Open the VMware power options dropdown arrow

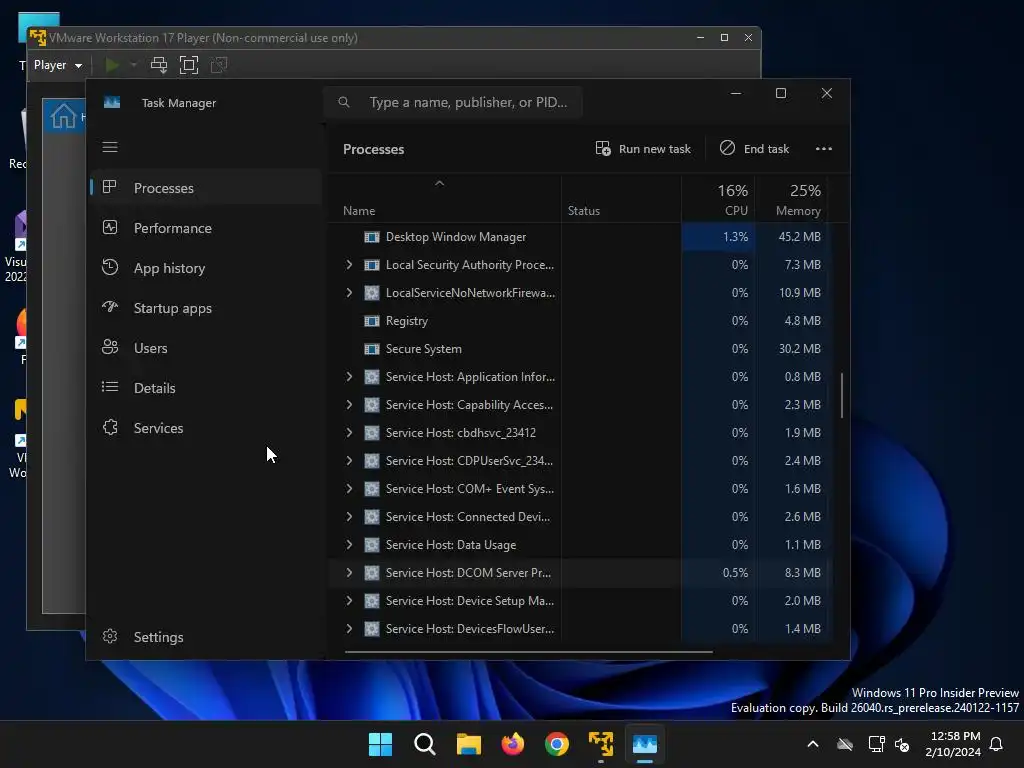click(x=133, y=65)
